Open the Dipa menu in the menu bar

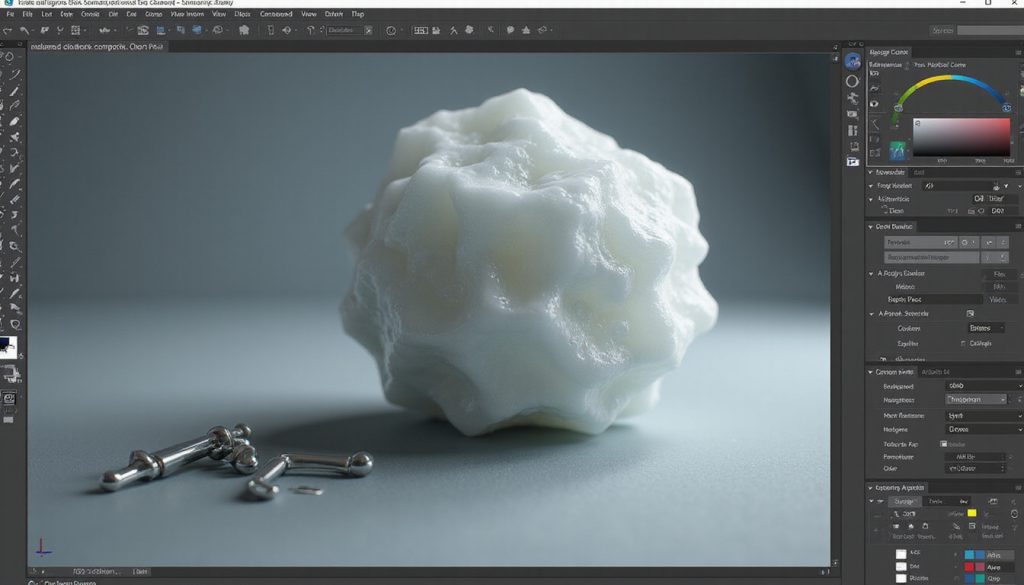[242, 14]
